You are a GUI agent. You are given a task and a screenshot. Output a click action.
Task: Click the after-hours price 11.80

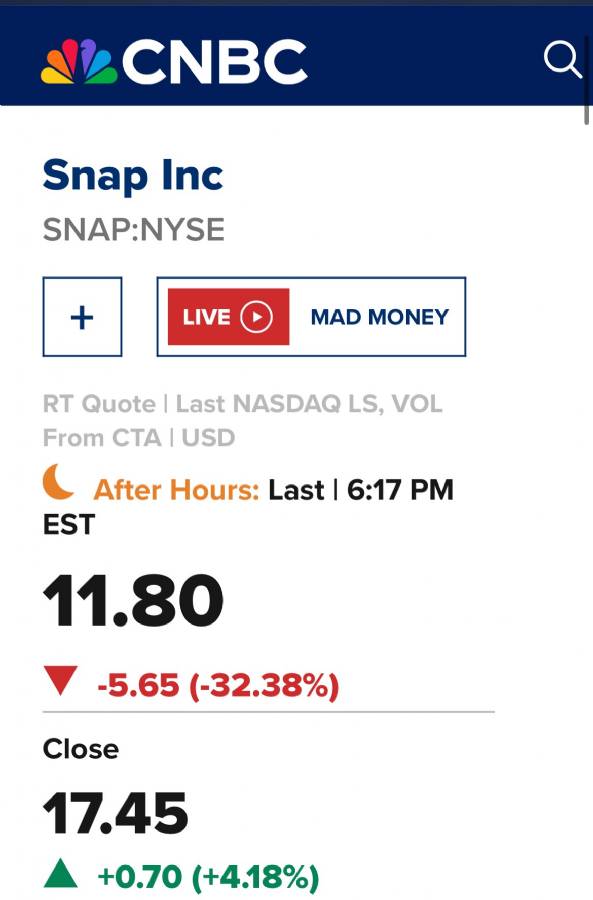[x=133, y=601]
